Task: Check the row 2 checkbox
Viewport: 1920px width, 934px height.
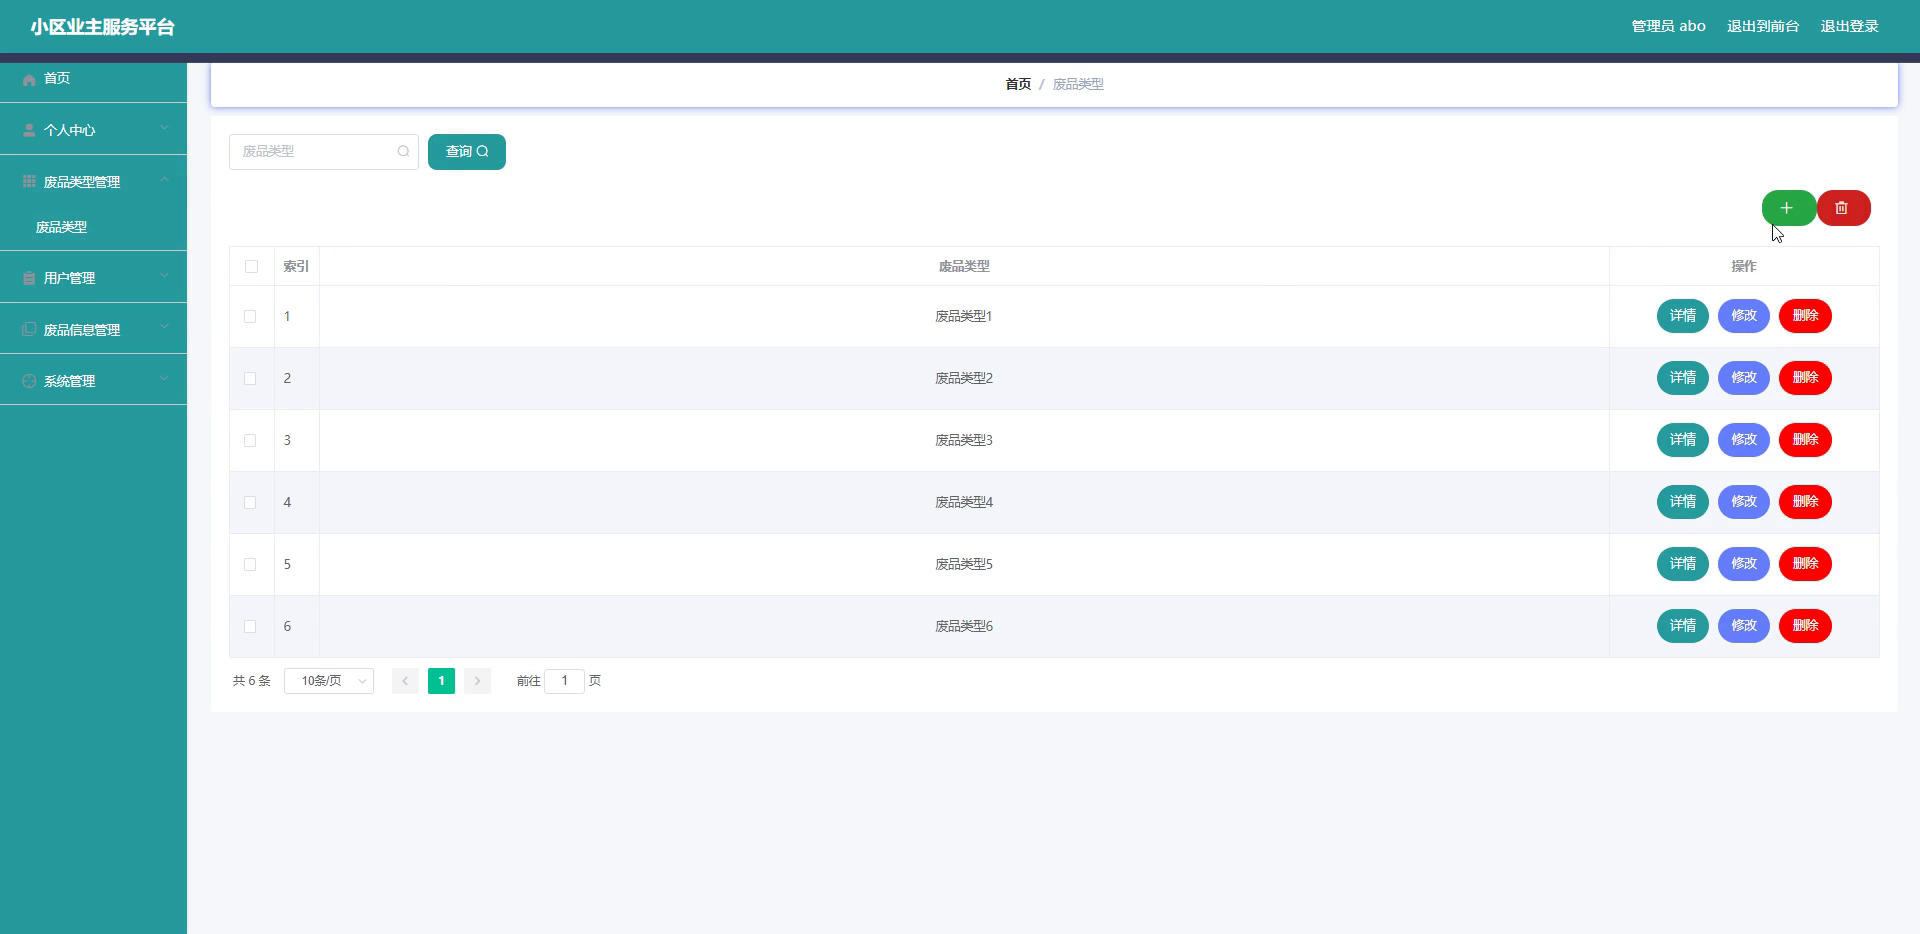Action: click(250, 378)
